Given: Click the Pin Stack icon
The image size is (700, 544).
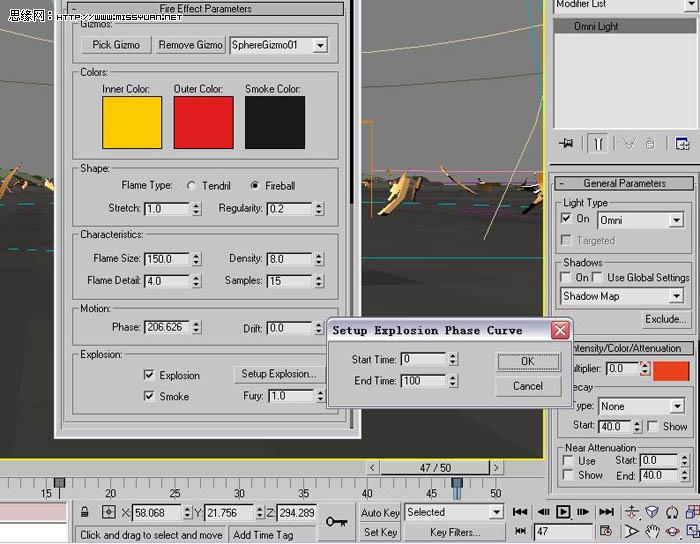Looking at the screenshot, I should point(566,144).
